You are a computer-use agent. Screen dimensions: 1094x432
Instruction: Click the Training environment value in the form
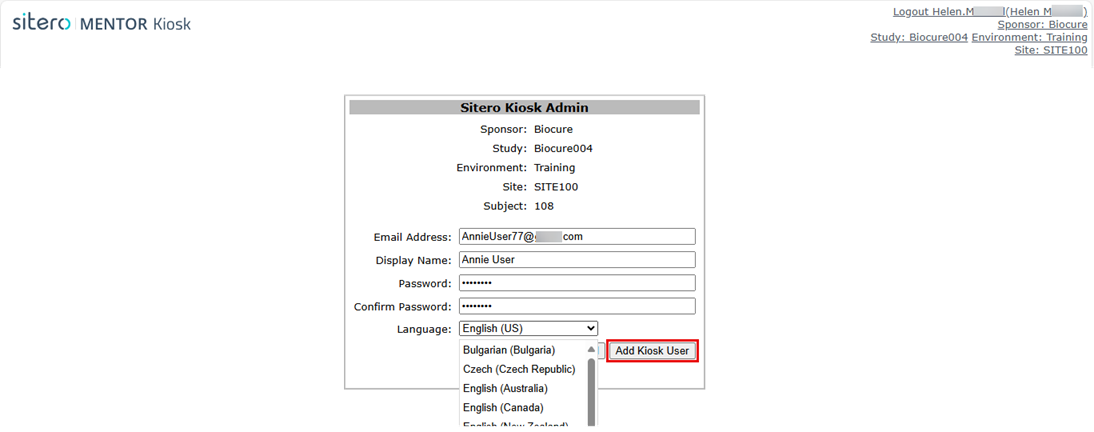(555, 168)
